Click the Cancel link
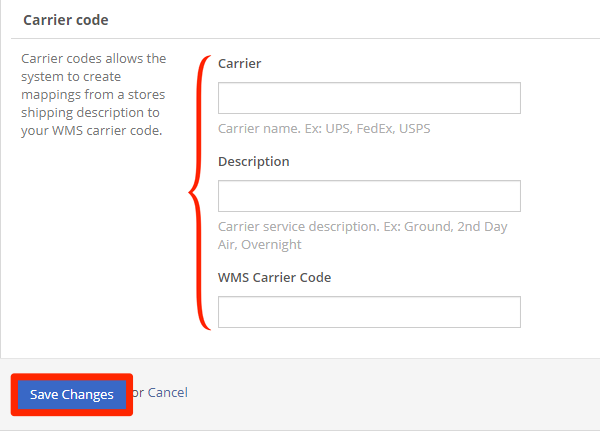This screenshot has height=431, width=600. tap(168, 393)
